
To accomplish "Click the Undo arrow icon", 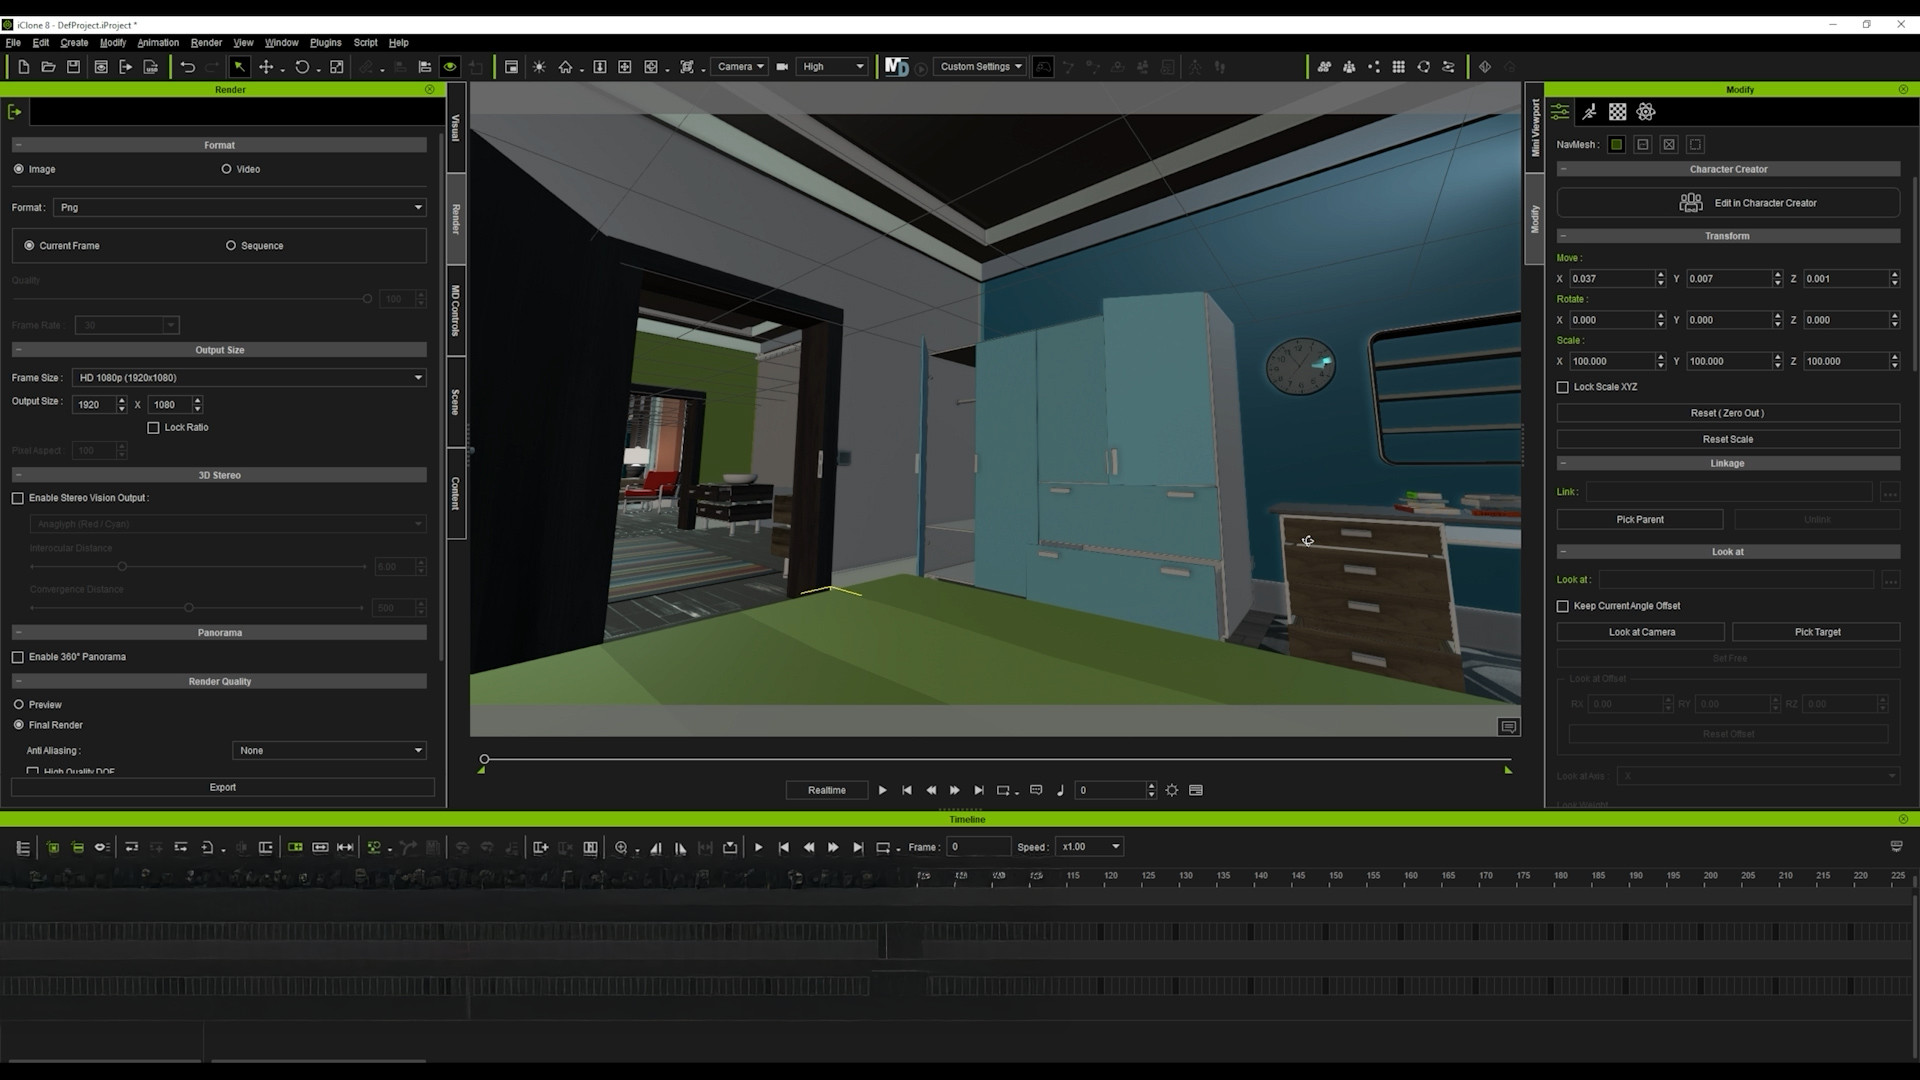I will (187, 67).
